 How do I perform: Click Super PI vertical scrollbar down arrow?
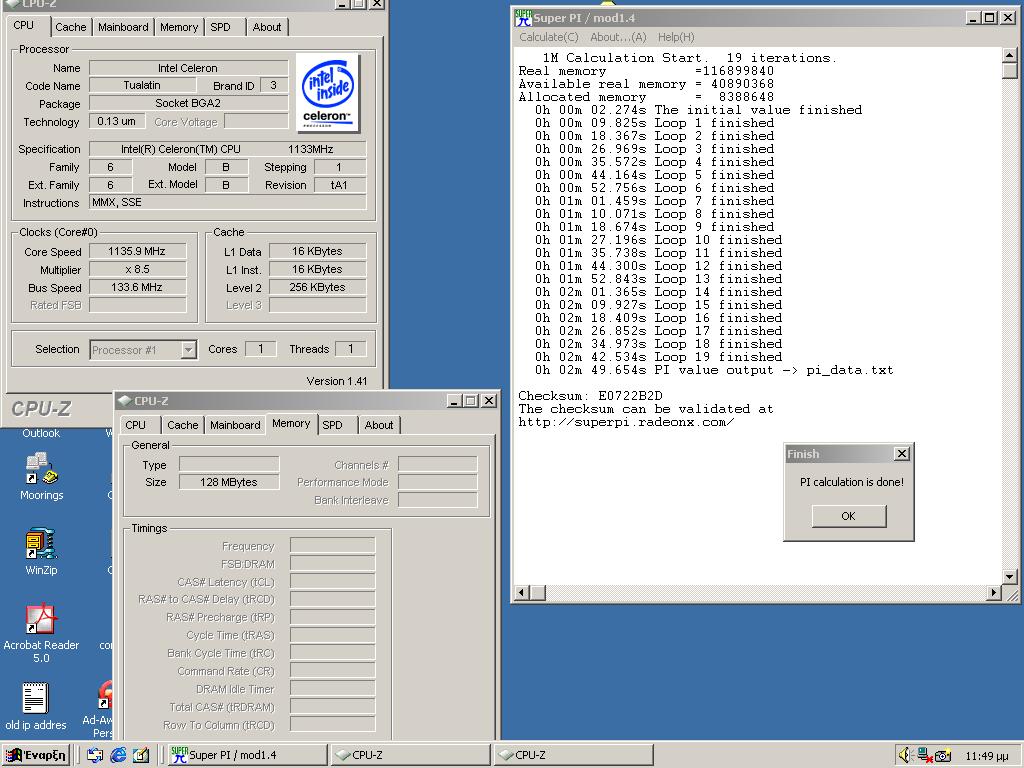(x=1009, y=577)
